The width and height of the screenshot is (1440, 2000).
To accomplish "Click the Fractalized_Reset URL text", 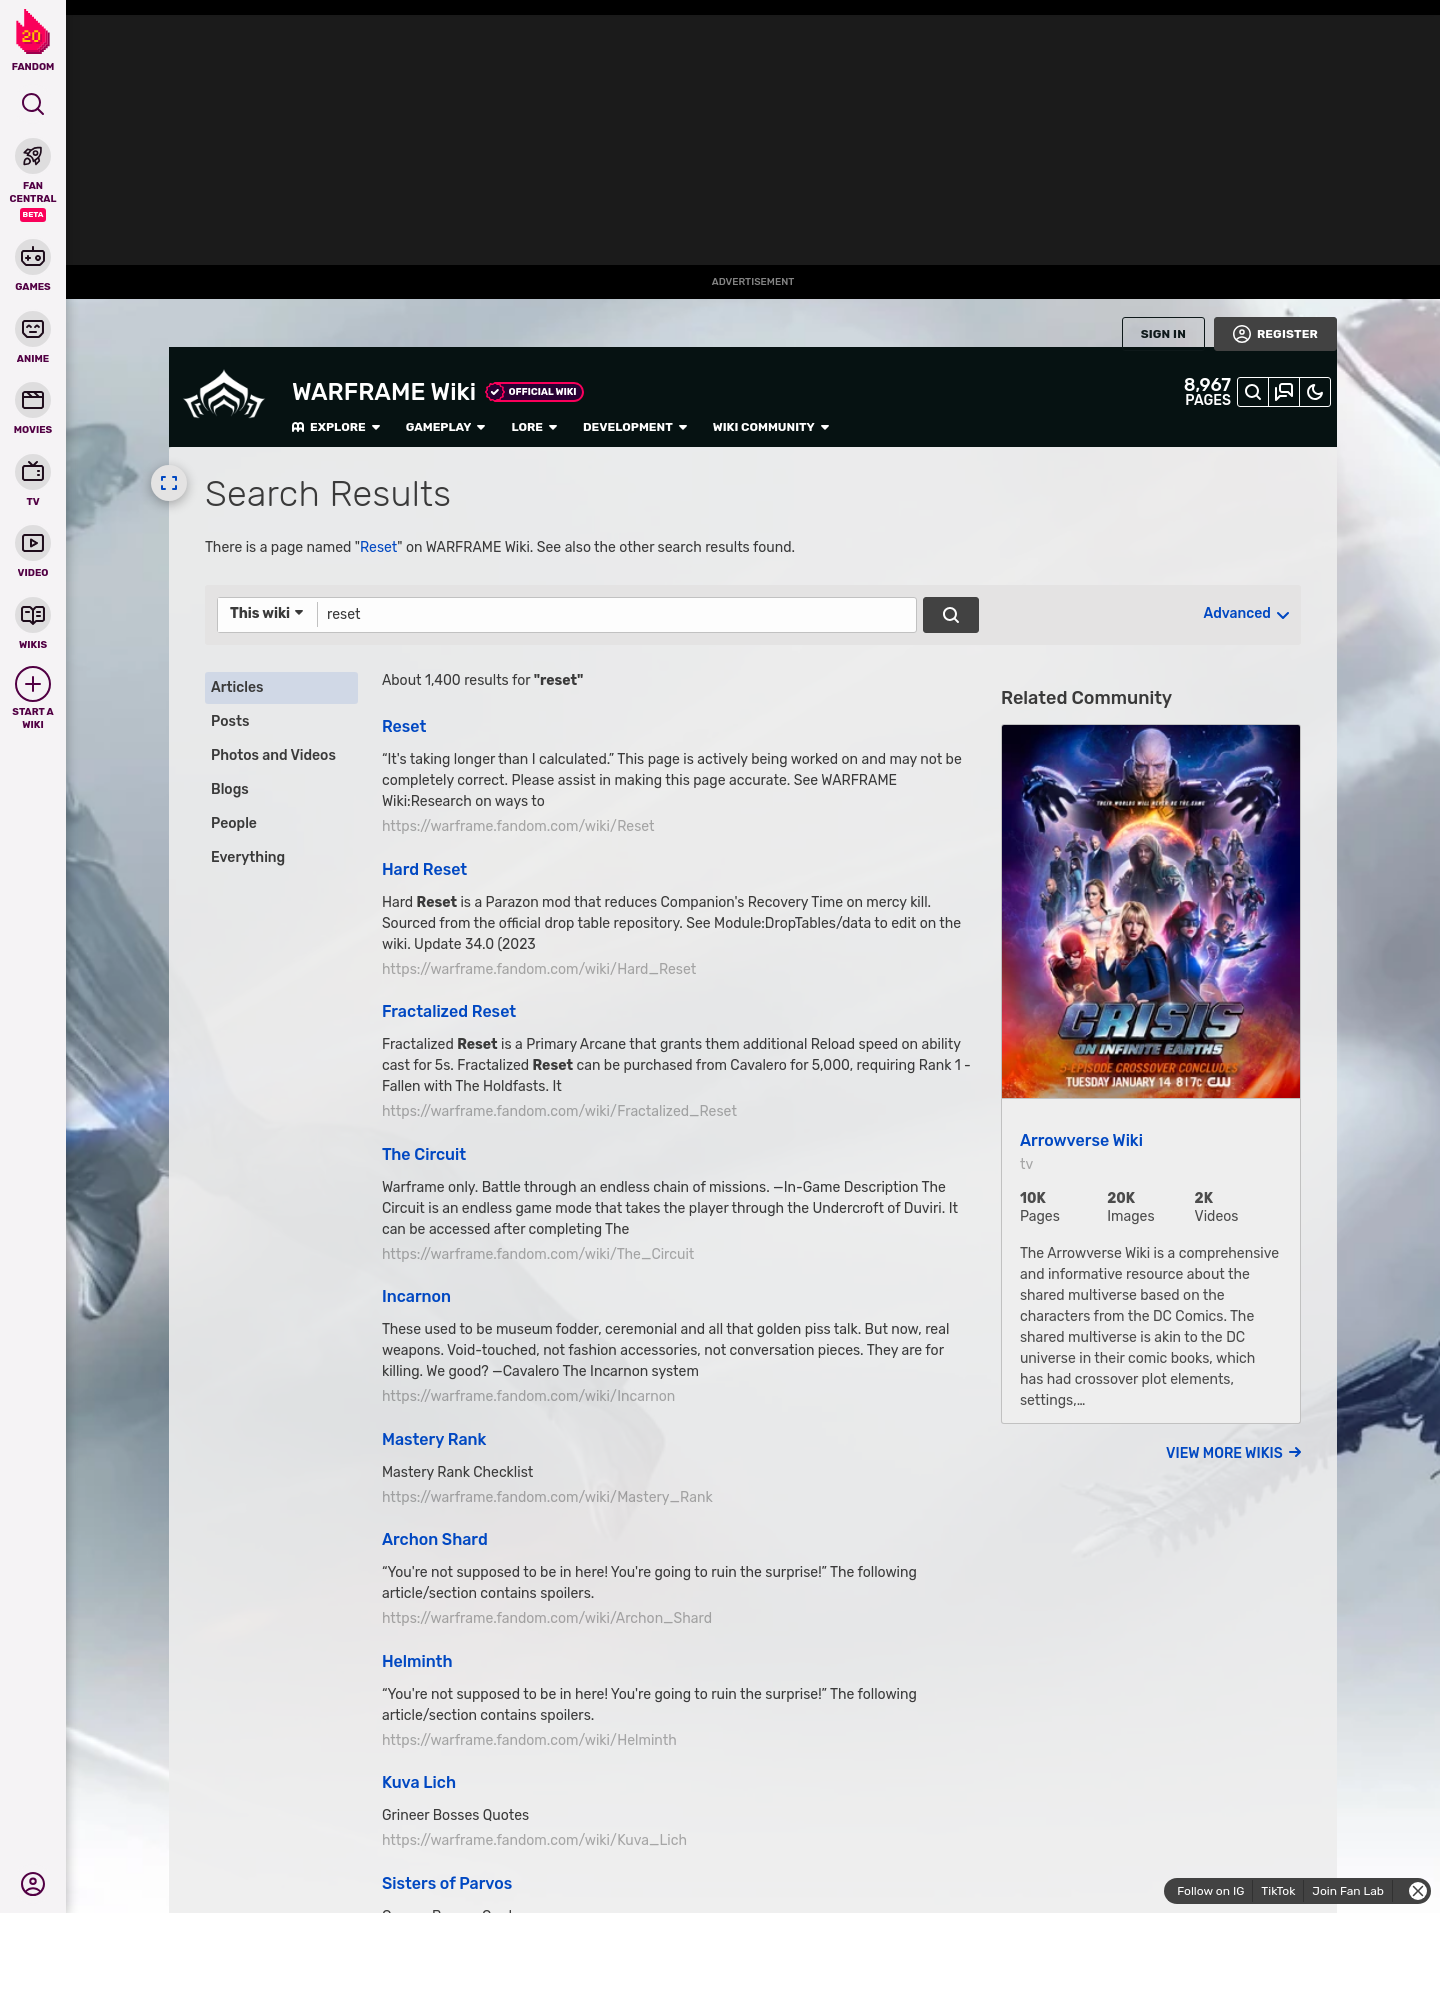I will pyautogui.click(x=559, y=1111).
